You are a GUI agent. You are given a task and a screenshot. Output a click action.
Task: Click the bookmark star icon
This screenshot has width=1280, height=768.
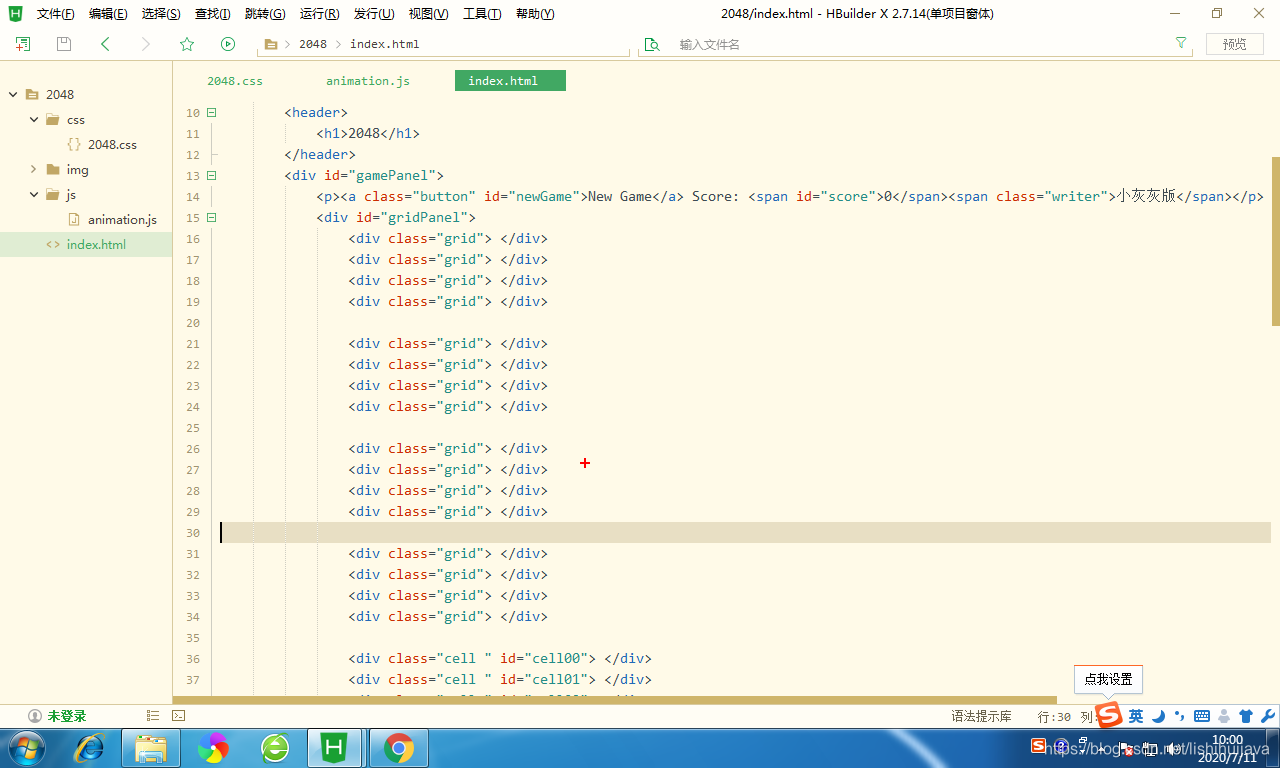[187, 44]
